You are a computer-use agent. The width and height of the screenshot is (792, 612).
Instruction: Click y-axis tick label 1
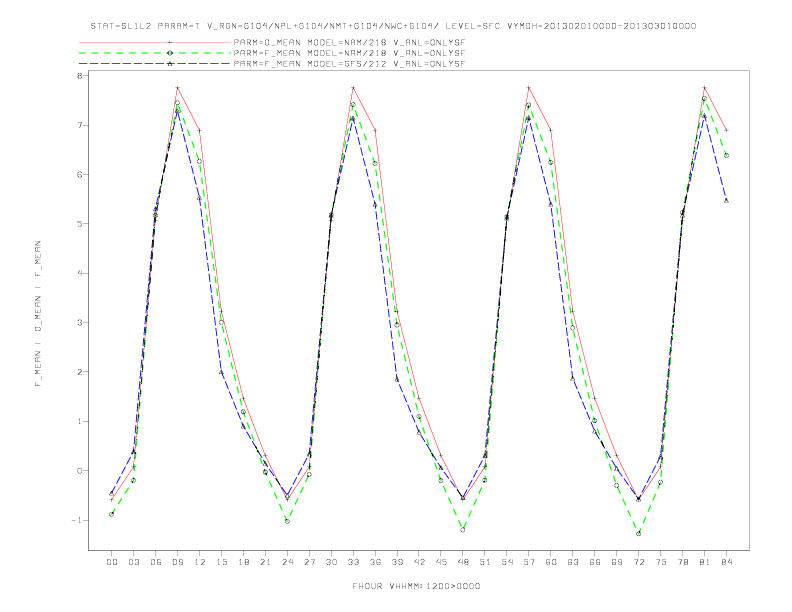pyautogui.click(x=79, y=421)
